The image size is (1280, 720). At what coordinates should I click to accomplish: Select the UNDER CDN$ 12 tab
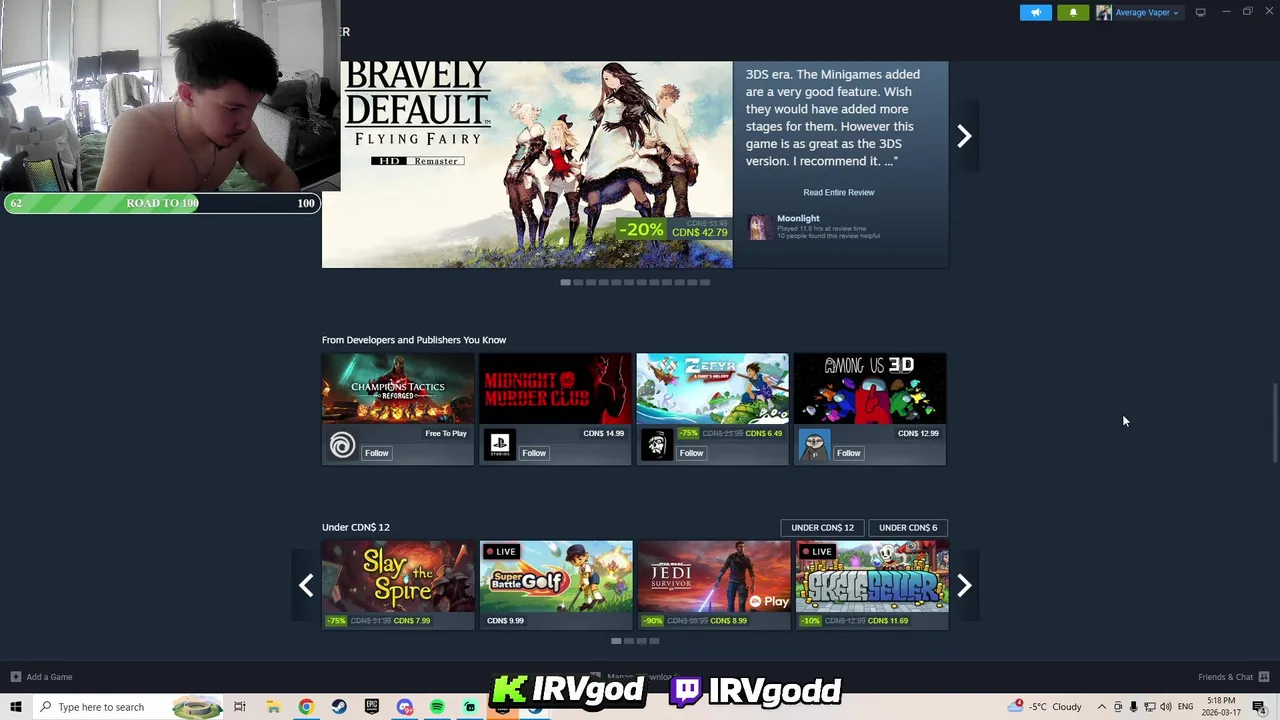coord(822,527)
